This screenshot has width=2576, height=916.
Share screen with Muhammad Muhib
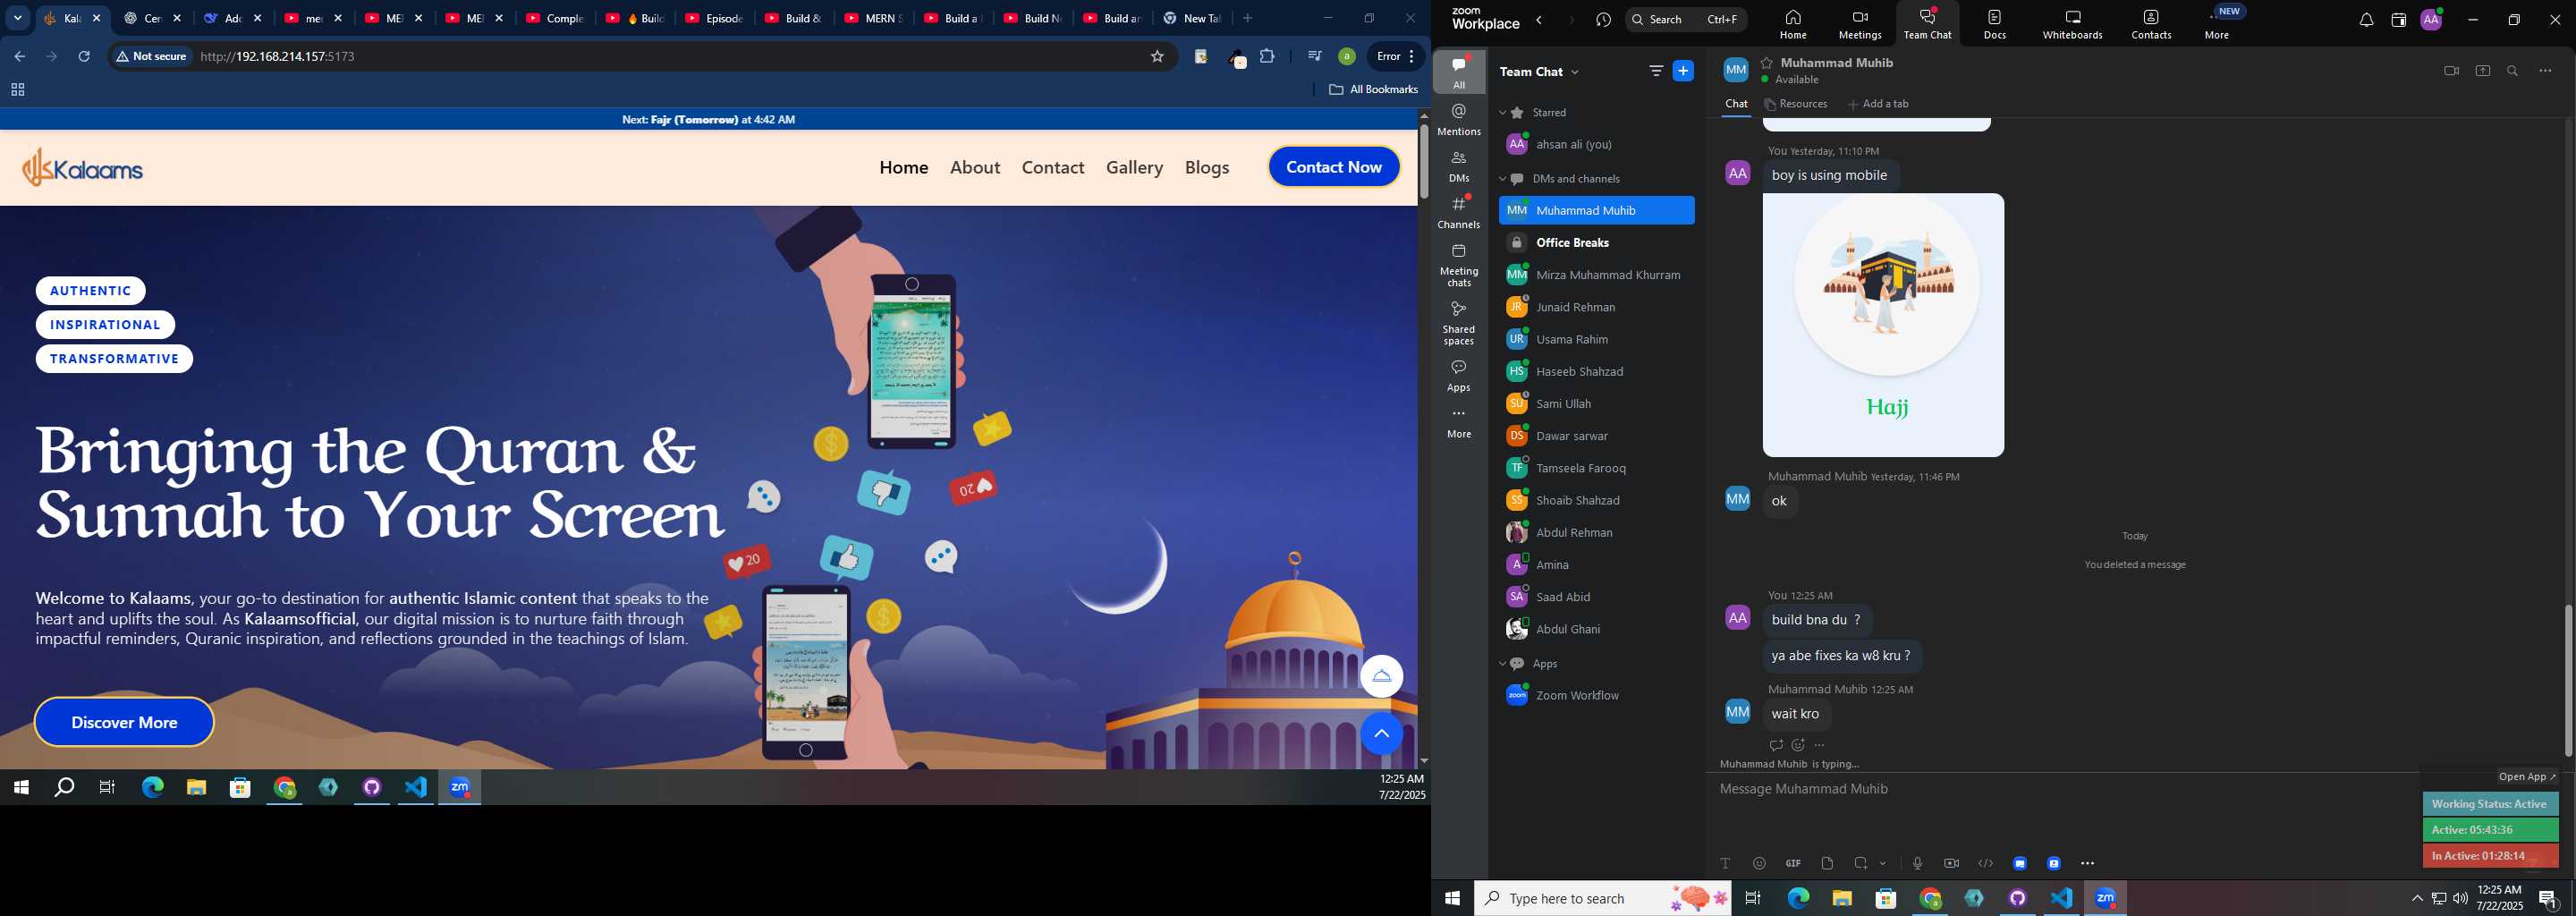2482,71
